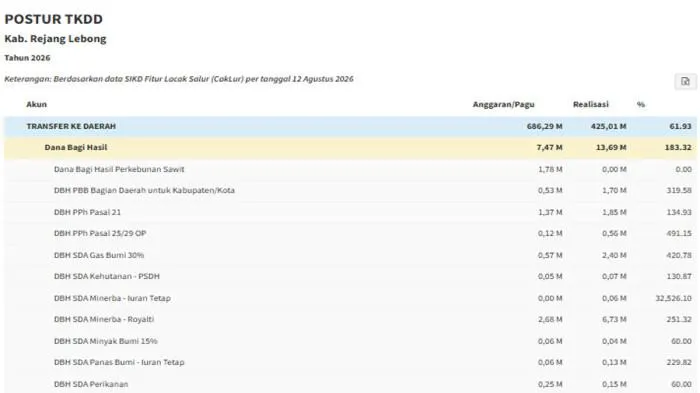
Task: Select the Akun column header
Action: click(37, 104)
